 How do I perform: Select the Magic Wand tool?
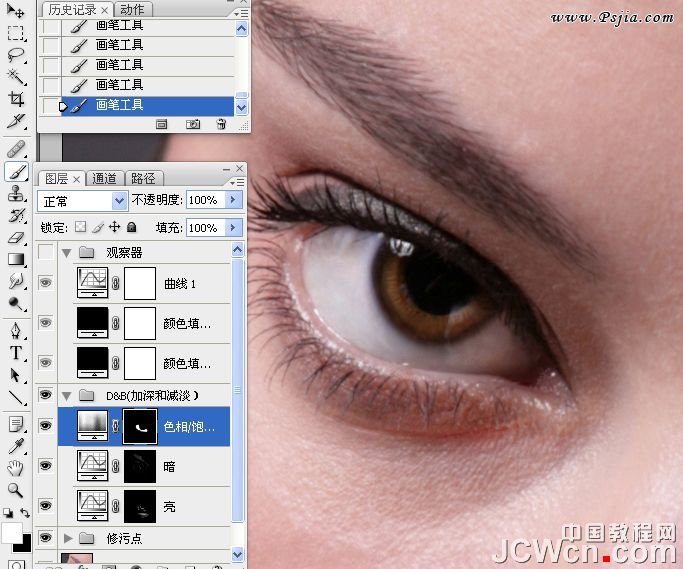point(16,77)
